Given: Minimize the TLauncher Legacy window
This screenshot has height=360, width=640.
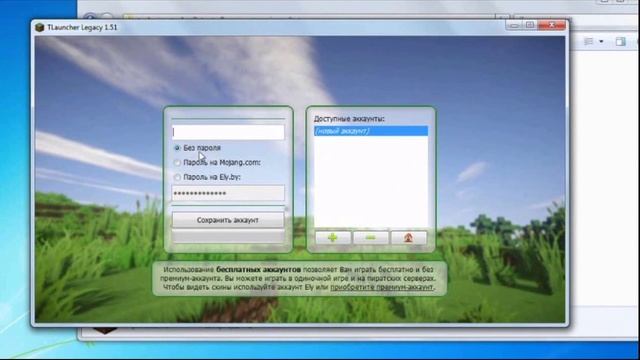Looking at the screenshot, I should pos(514,25).
